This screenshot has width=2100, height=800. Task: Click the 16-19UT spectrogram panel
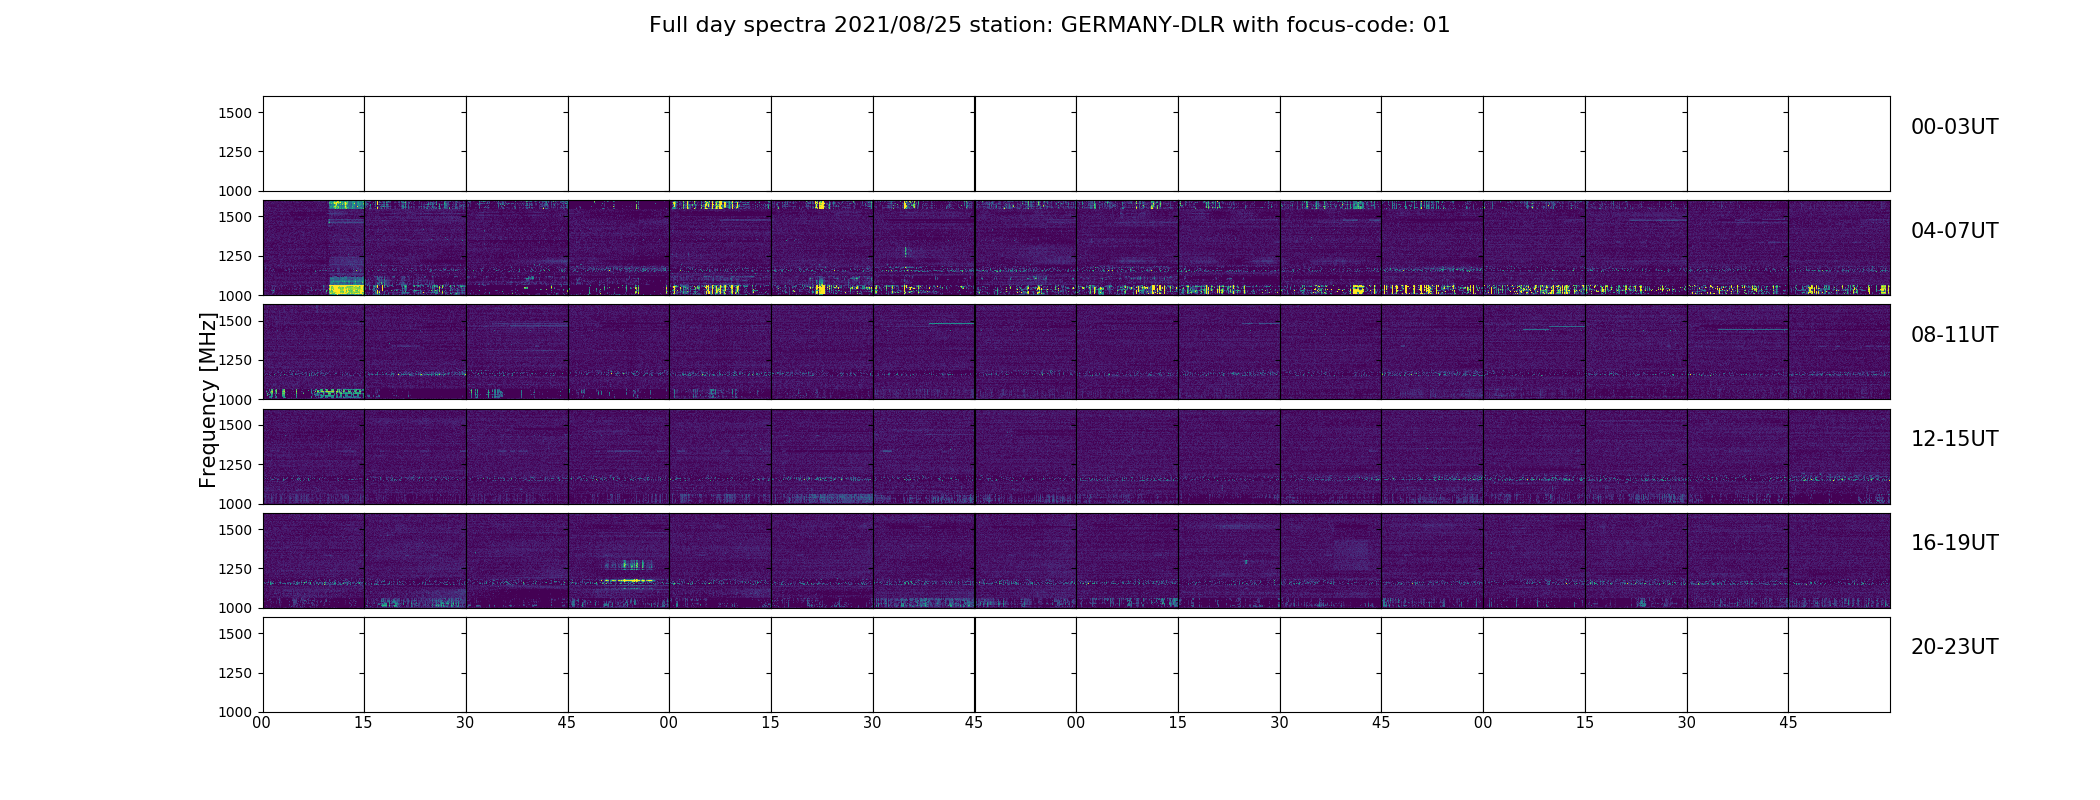click(1076, 560)
